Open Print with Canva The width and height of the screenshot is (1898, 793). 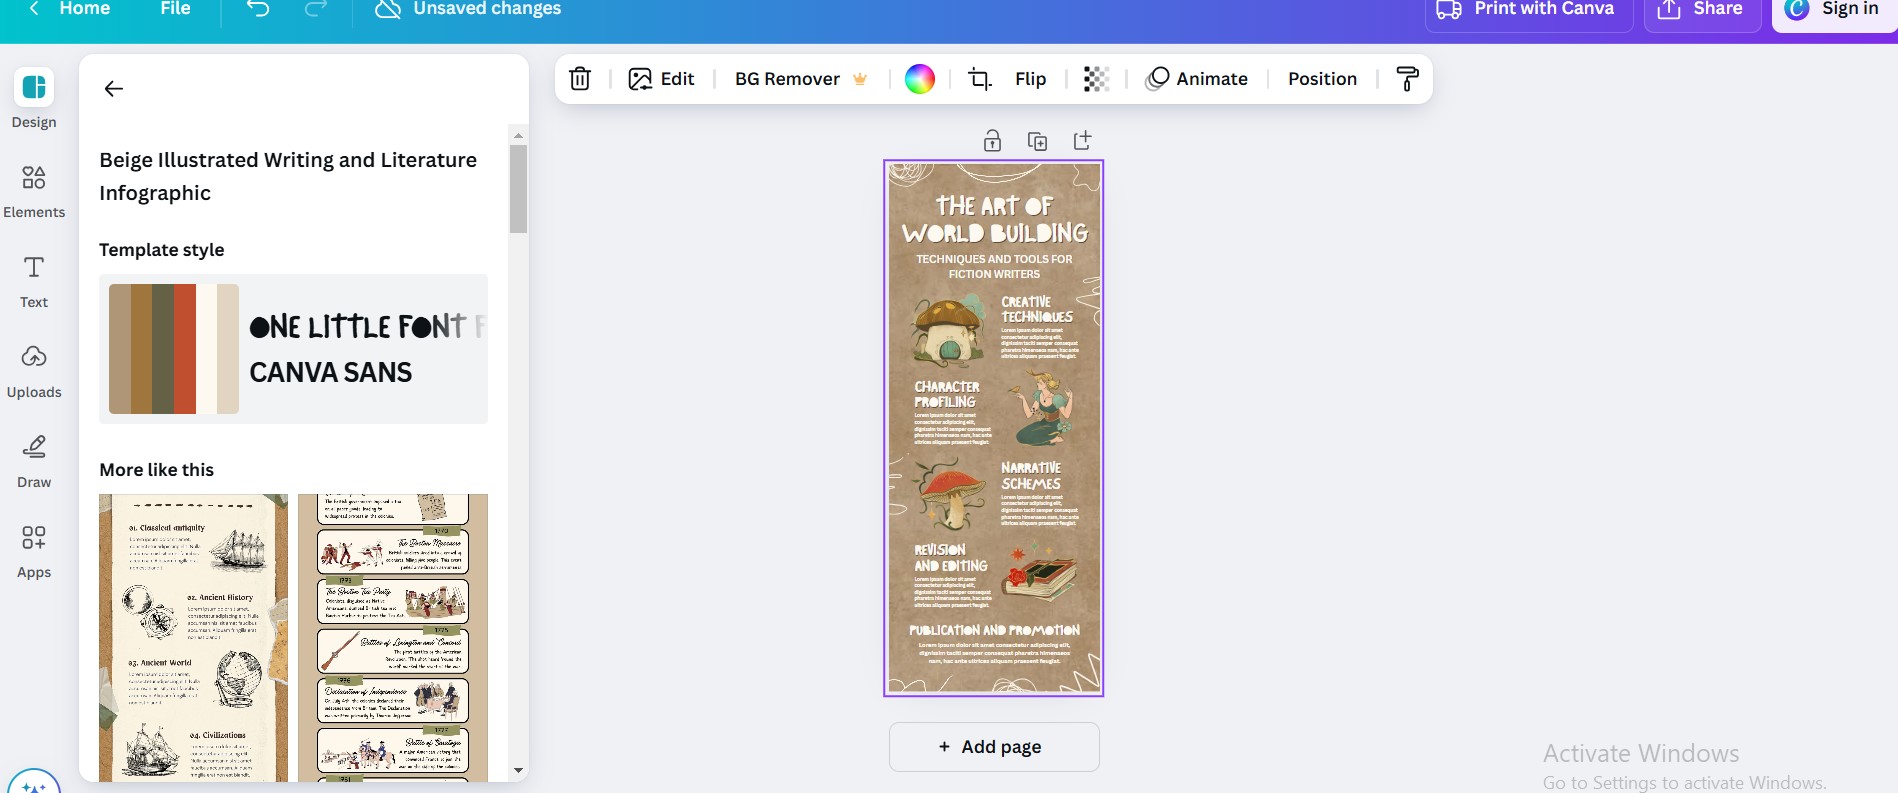click(1528, 11)
